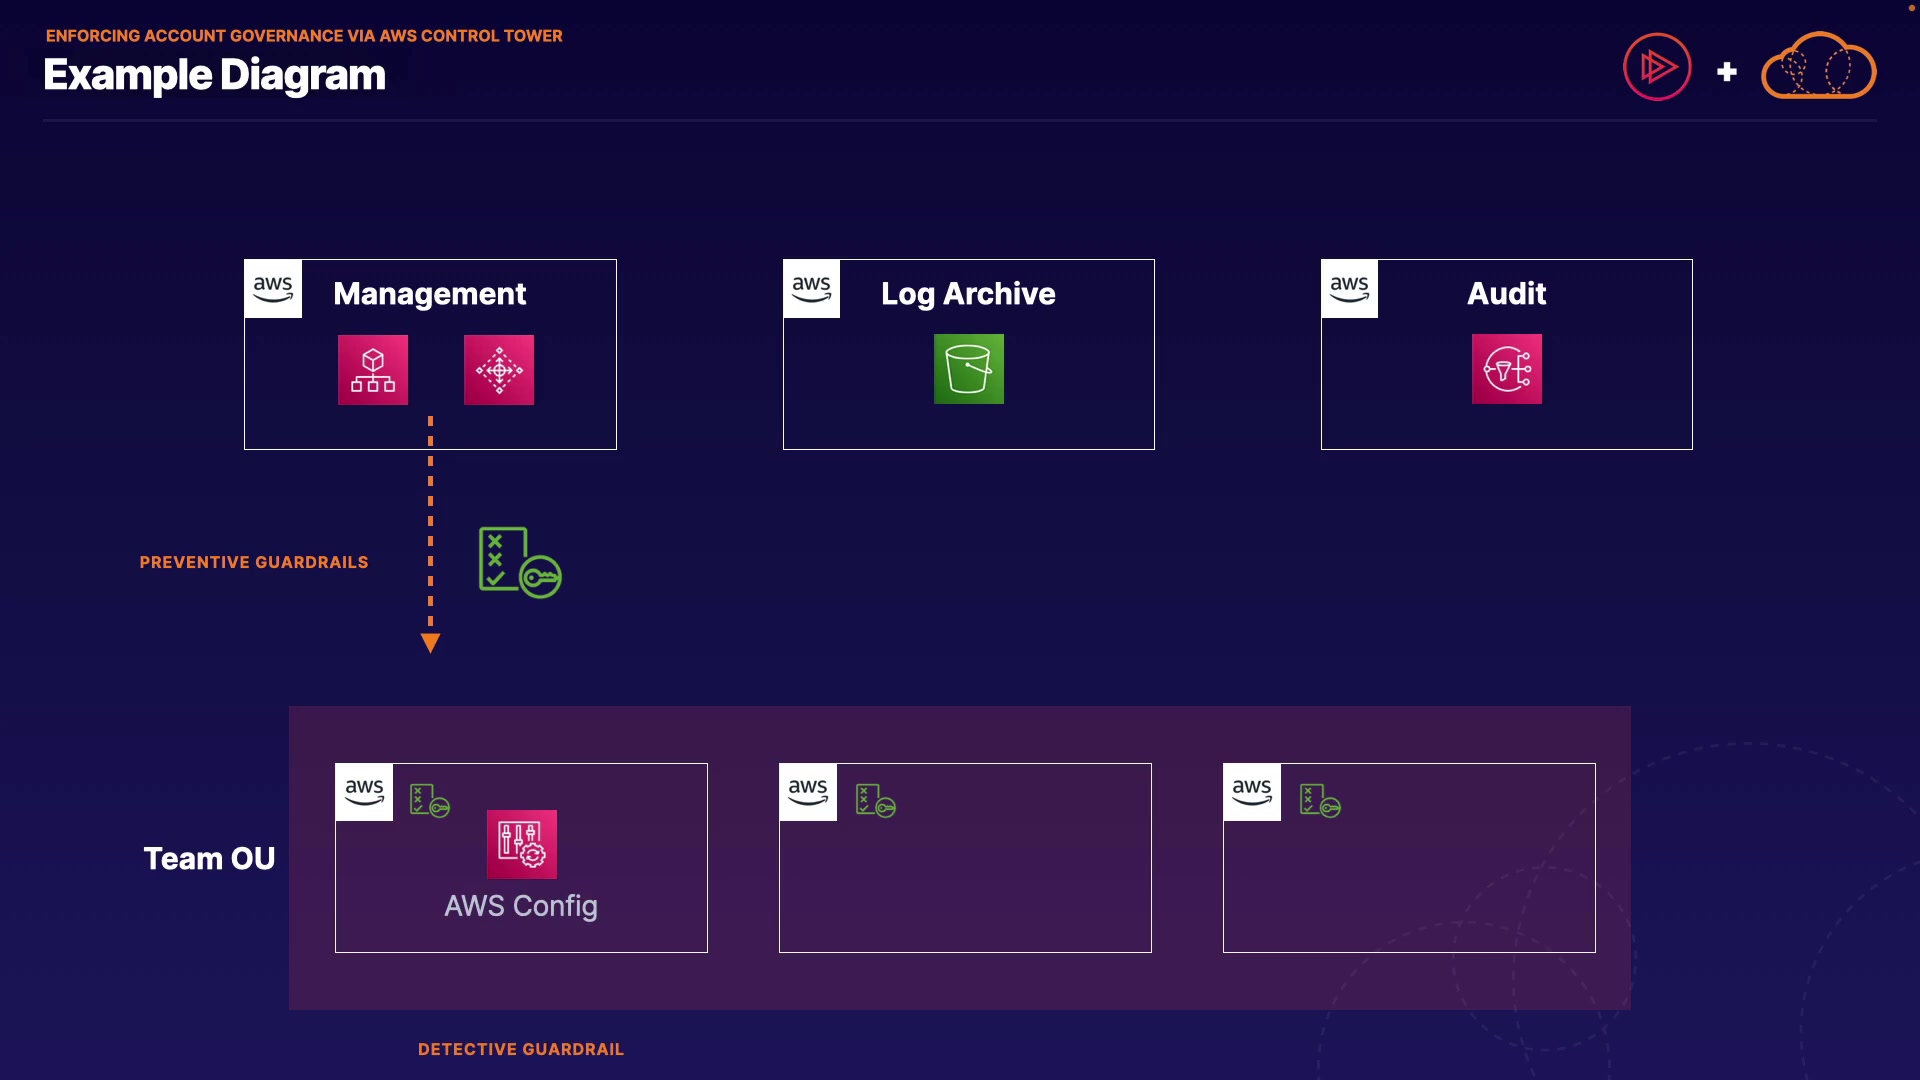
Task: Click the aws logo on Log Archive box
Action: pos(811,289)
